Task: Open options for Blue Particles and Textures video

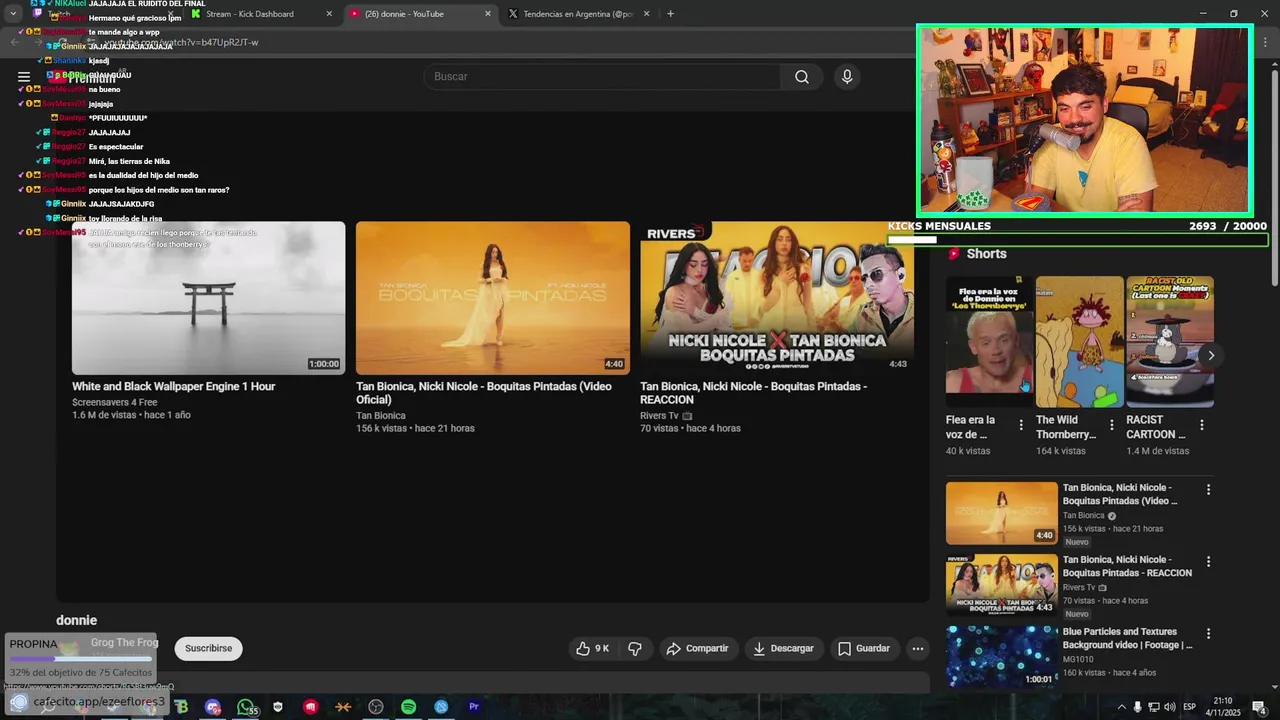Action: (x=1208, y=634)
